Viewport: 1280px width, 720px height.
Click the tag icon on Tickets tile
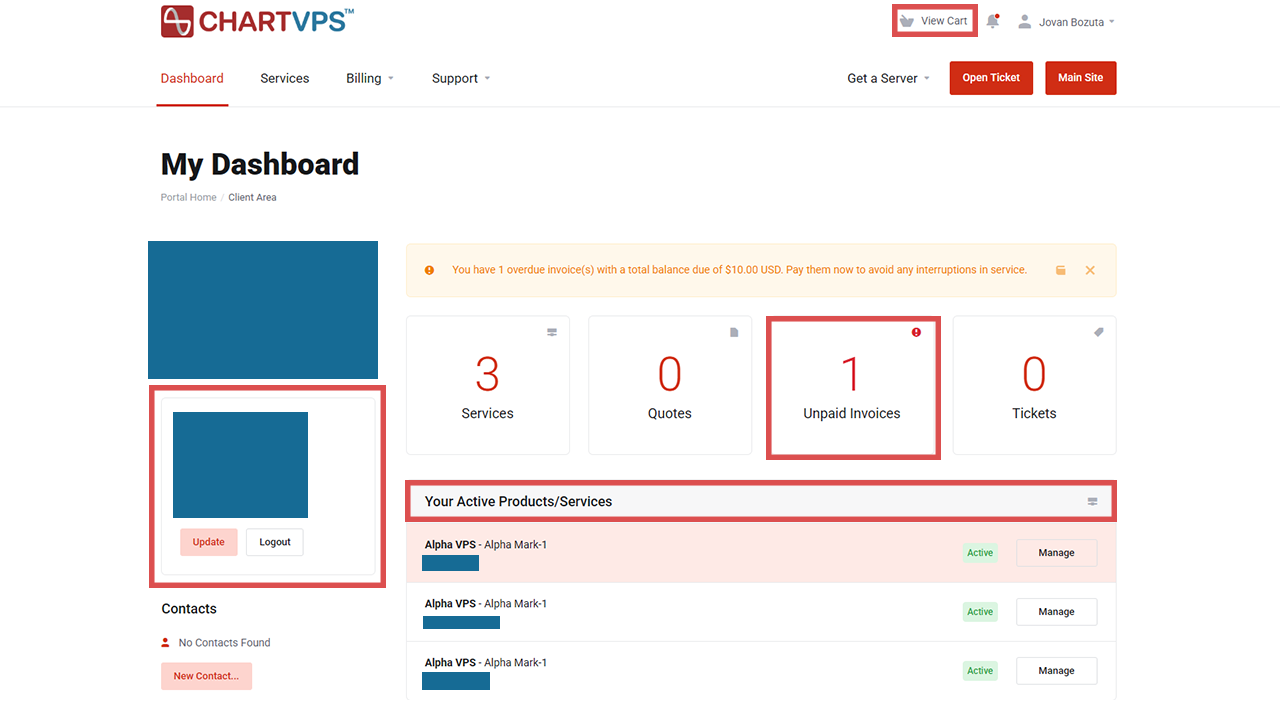tap(1098, 333)
